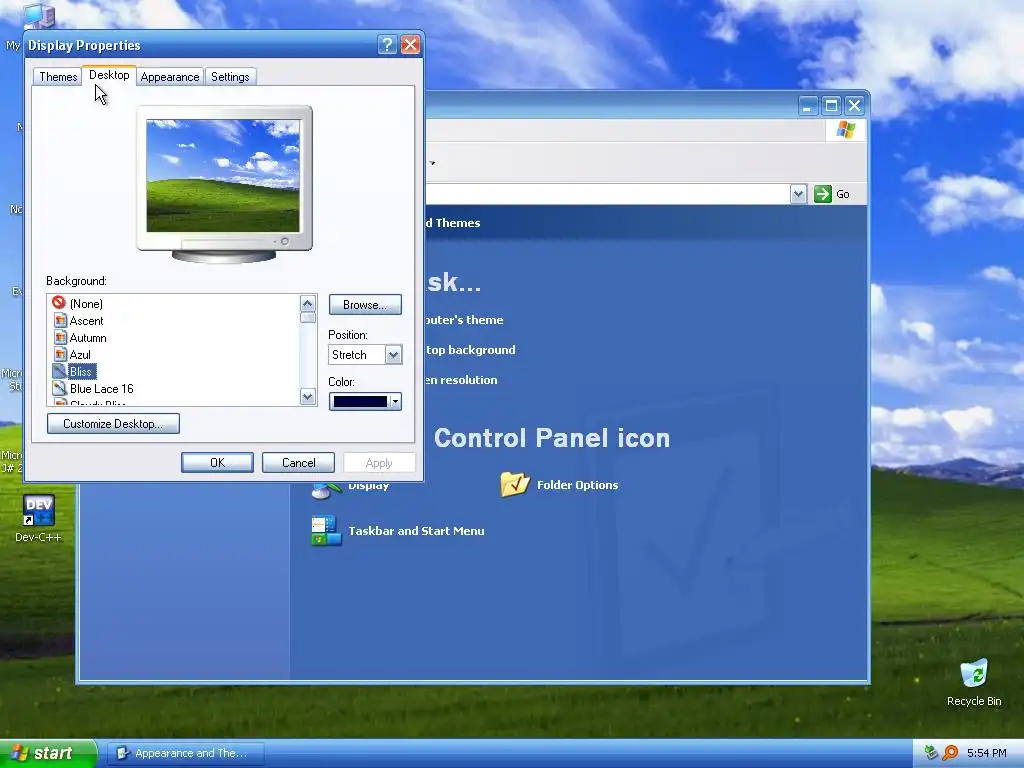Minimize the Control Panel window
This screenshot has height=768, width=1024.
(x=808, y=106)
